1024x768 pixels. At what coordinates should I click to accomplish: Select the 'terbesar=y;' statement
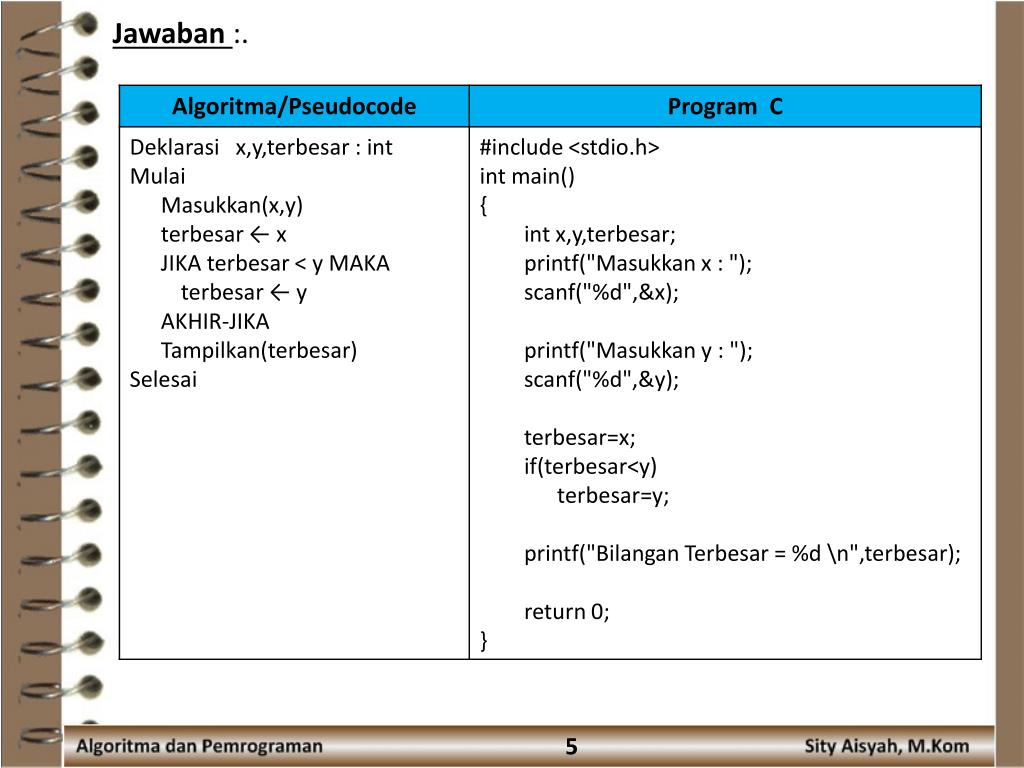(613, 496)
